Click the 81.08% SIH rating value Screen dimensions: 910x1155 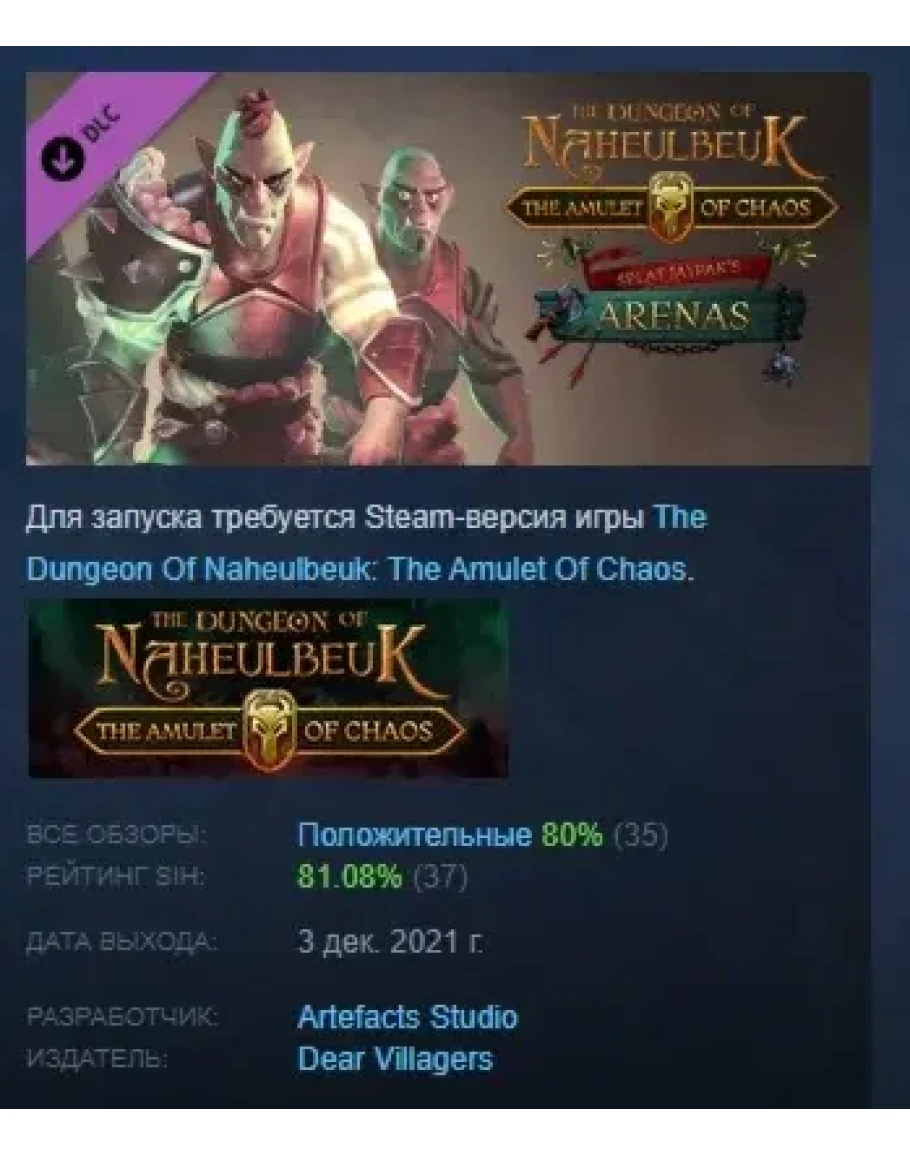pyautogui.click(x=350, y=877)
